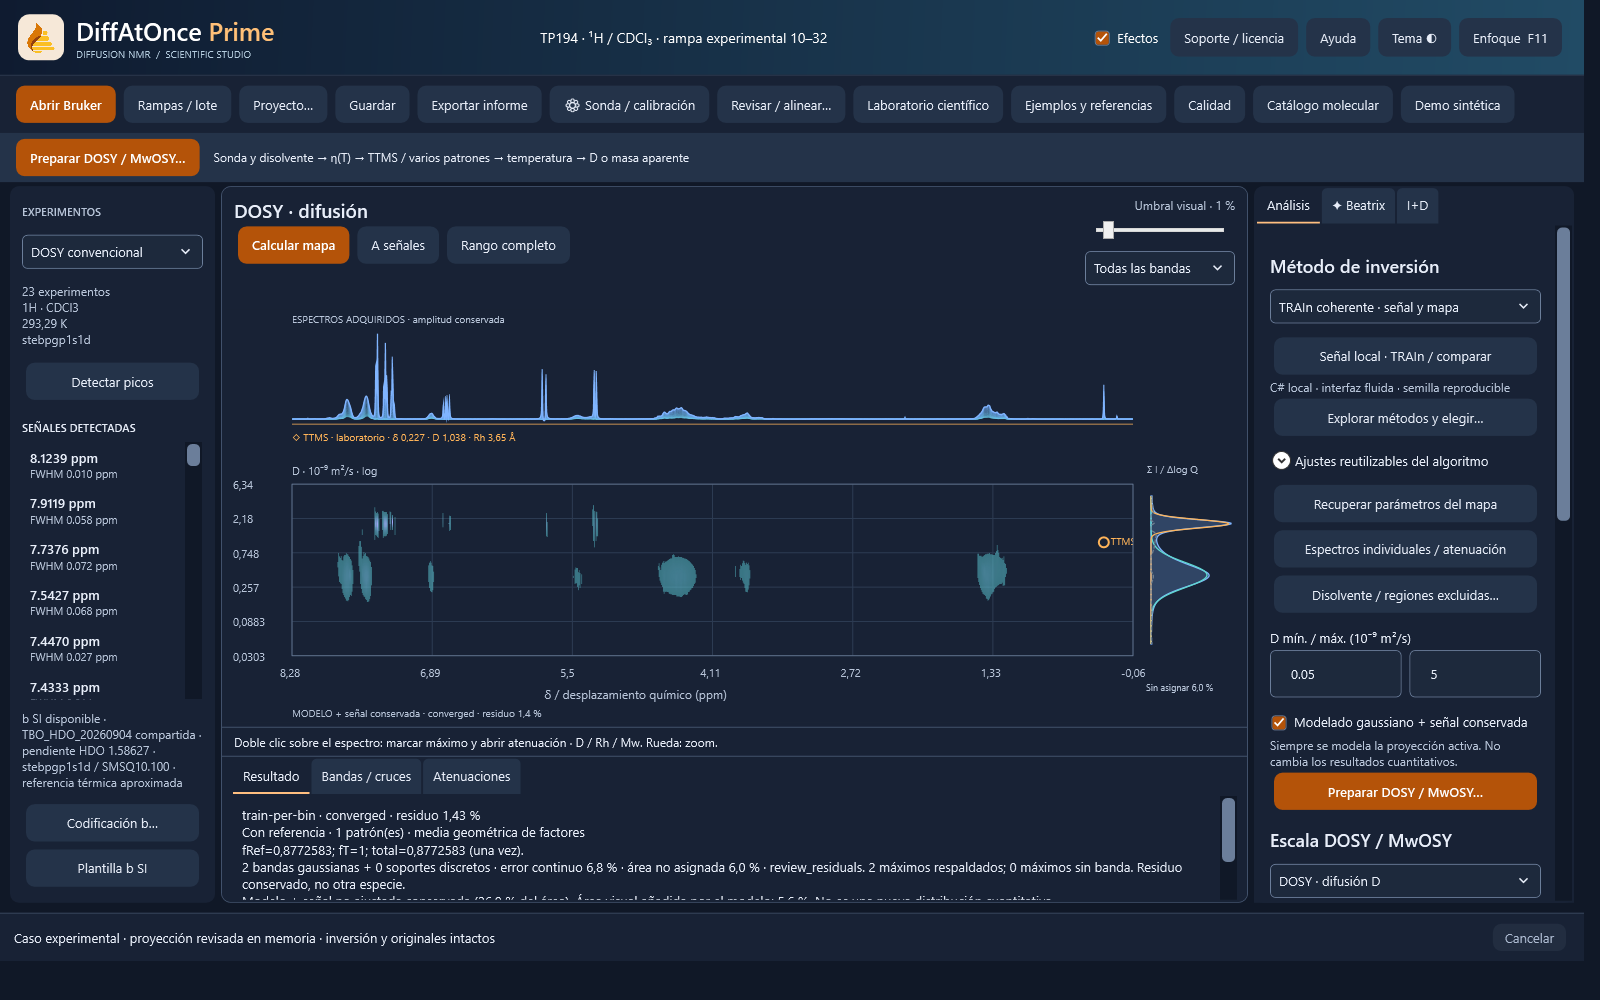Open Espectros individuales / atenuación
This screenshot has width=1600, height=1000.
click(1405, 549)
